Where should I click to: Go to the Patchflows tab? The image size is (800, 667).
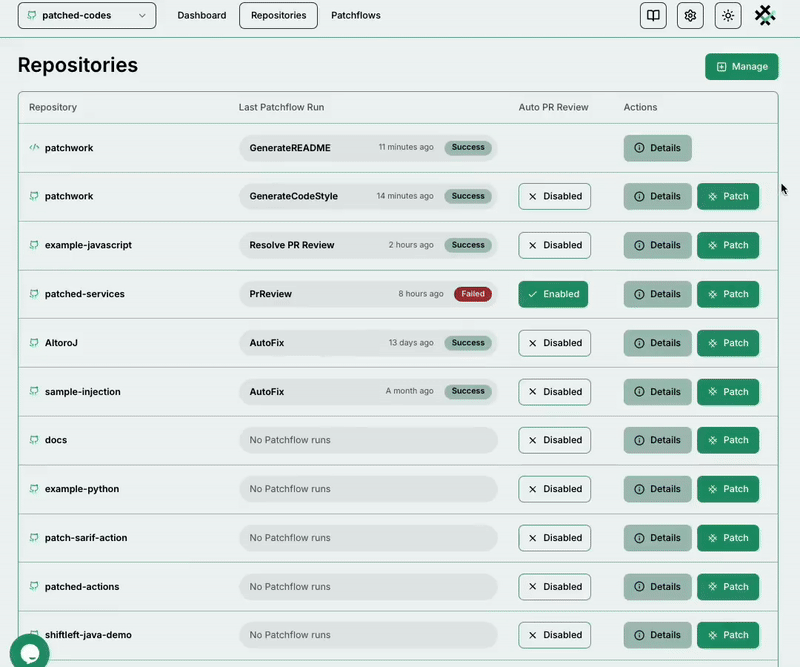(356, 16)
